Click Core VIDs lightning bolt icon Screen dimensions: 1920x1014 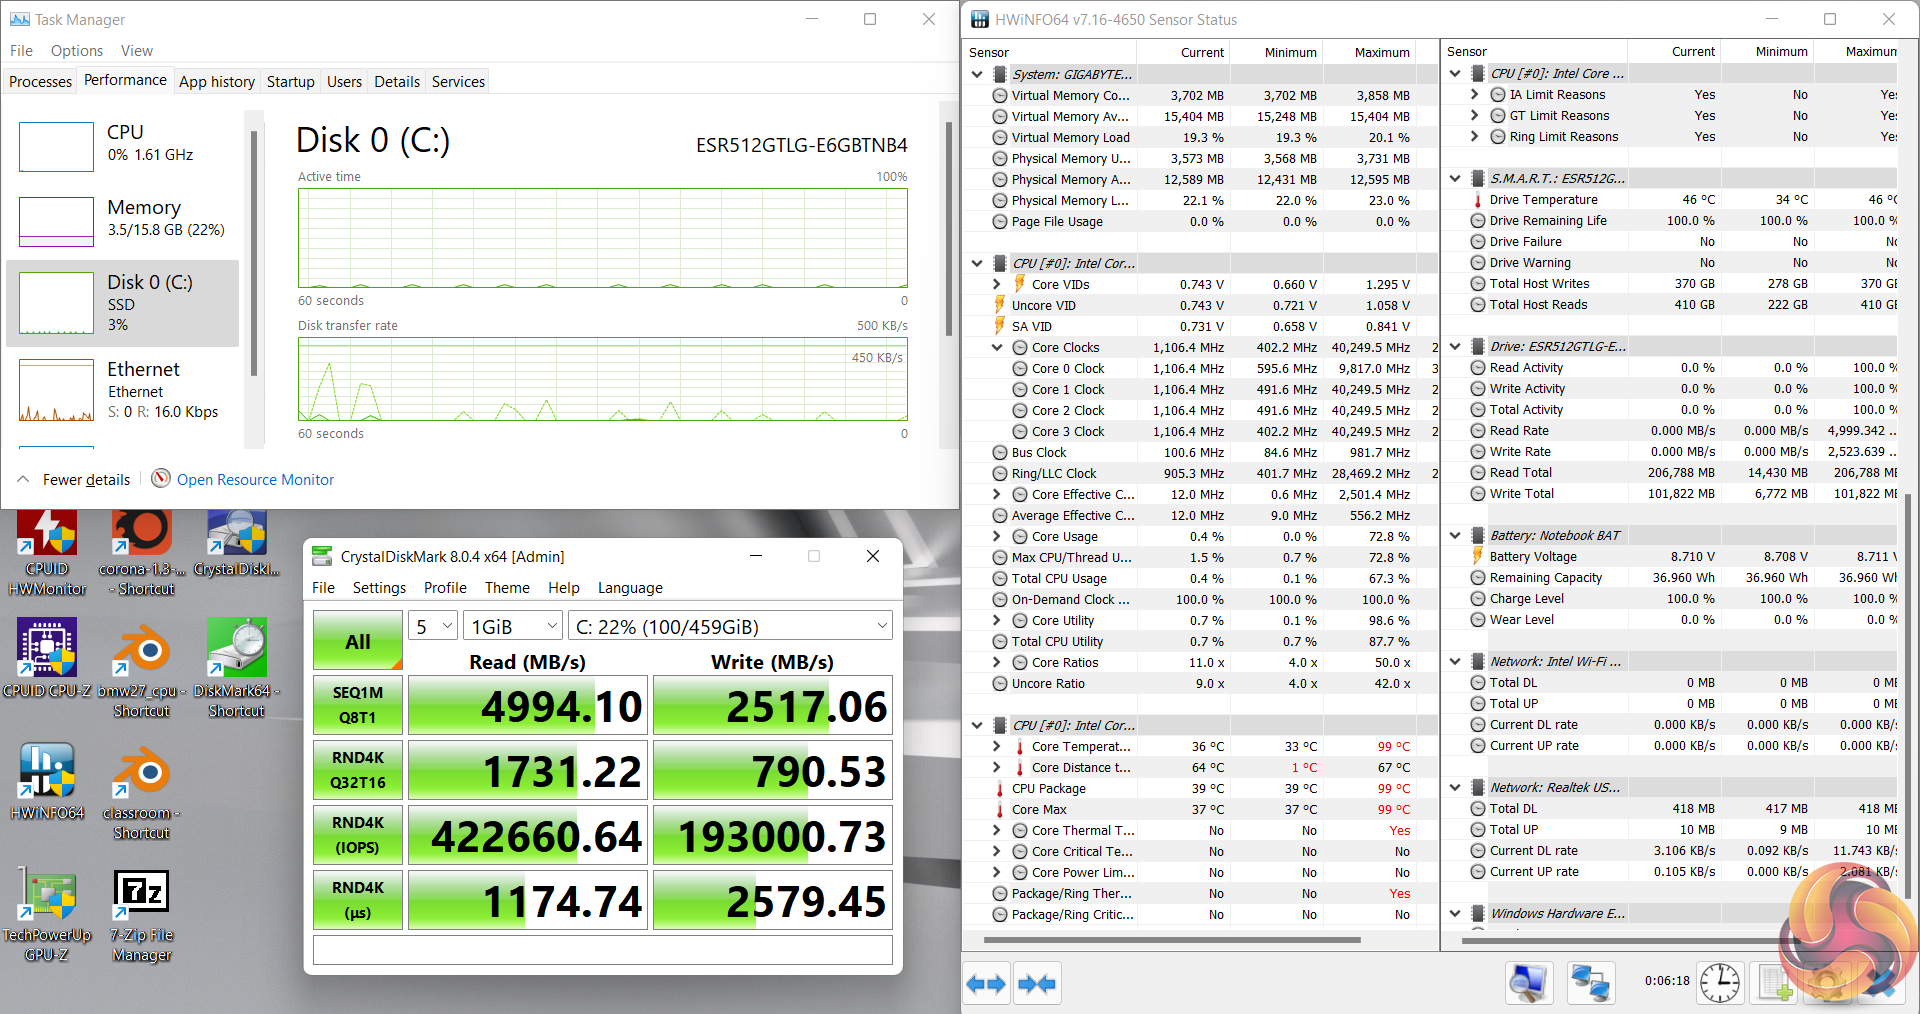pos(1019,284)
